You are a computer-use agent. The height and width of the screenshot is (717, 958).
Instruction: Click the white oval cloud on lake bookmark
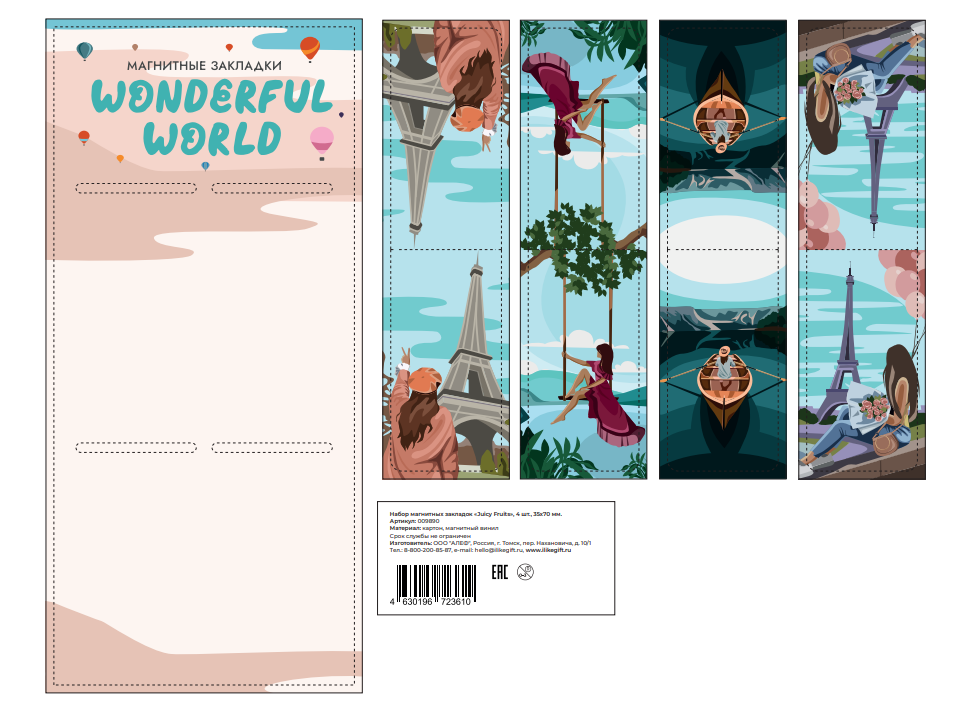click(723, 249)
